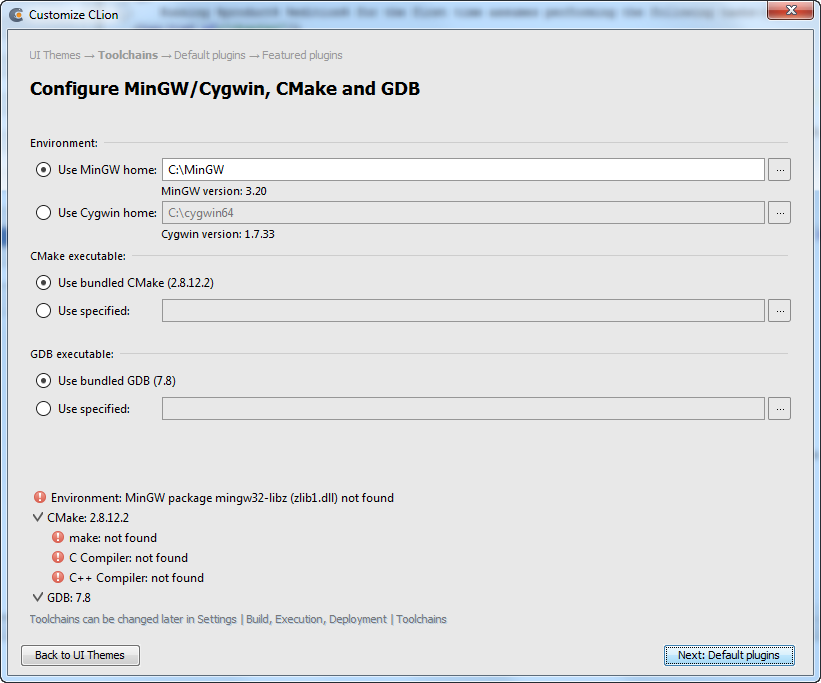821x683 pixels.
Task: Click the Toolchains can be changed later note
Action: (x=238, y=619)
